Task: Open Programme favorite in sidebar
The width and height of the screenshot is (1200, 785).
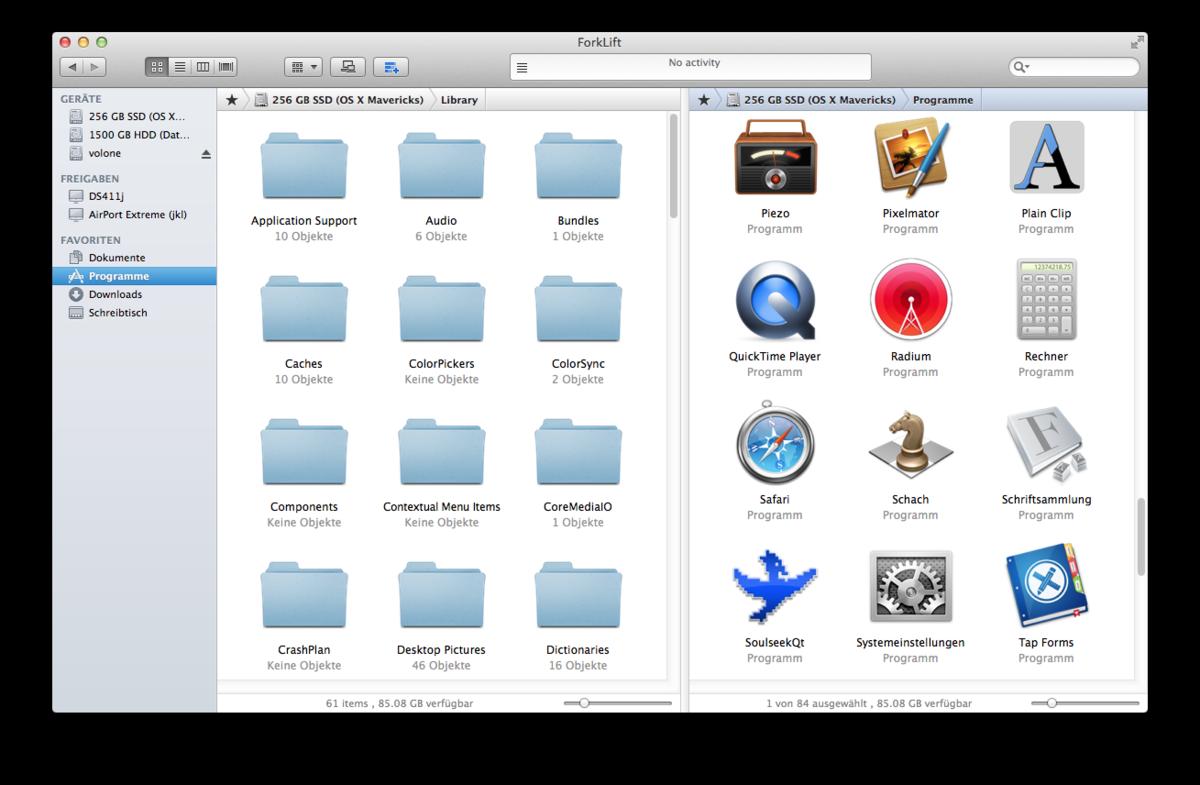Action: pos(134,276)
